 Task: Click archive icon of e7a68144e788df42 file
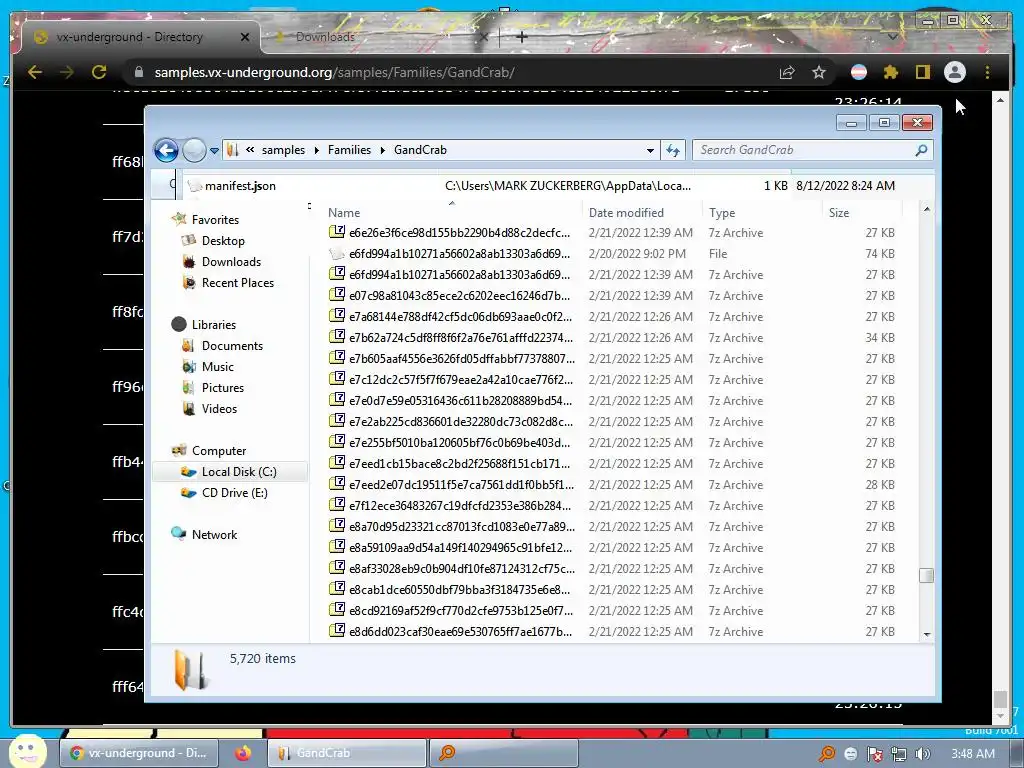[337, 316]
